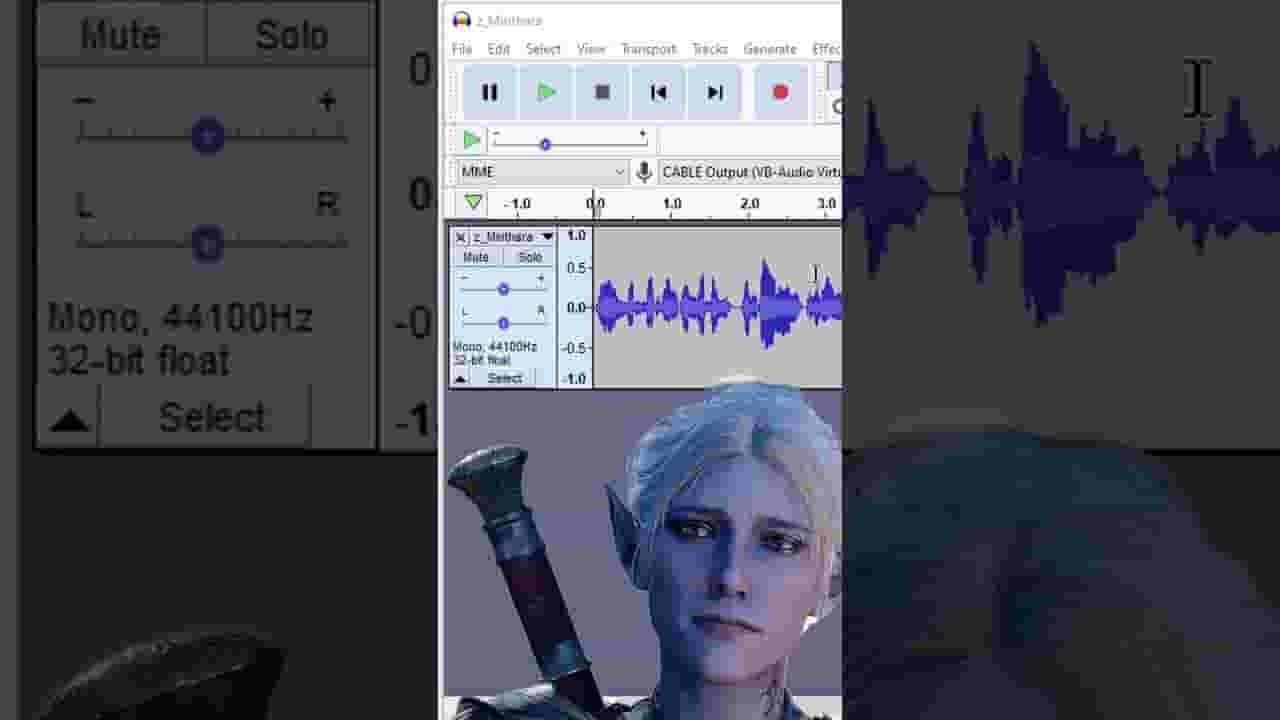1280x720 pixels.
Task: Solo the z_Minthara track
Action: point(530,257)
